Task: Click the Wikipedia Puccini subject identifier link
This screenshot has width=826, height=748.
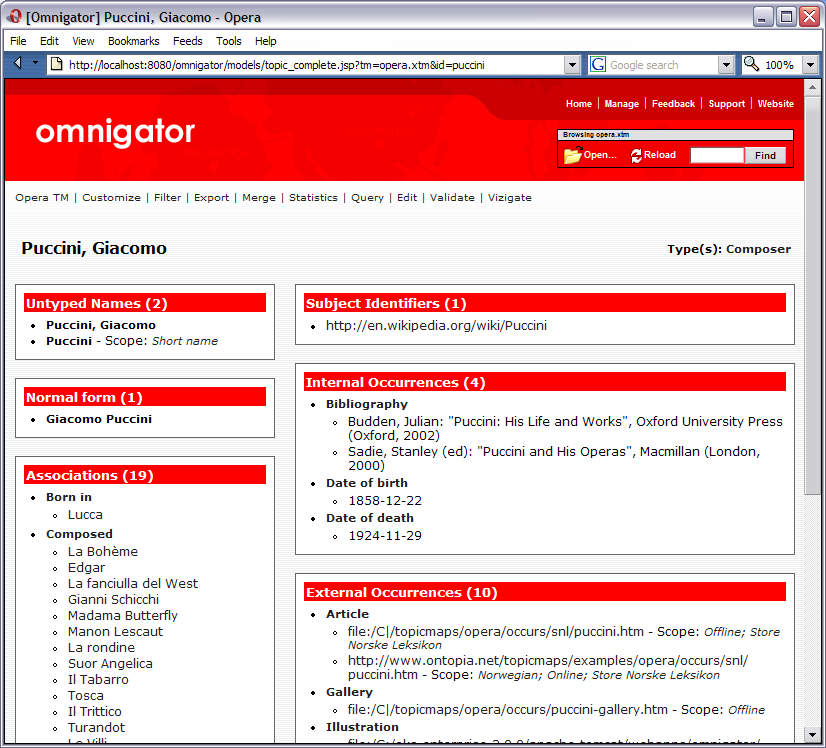Action: coord(436,326)
